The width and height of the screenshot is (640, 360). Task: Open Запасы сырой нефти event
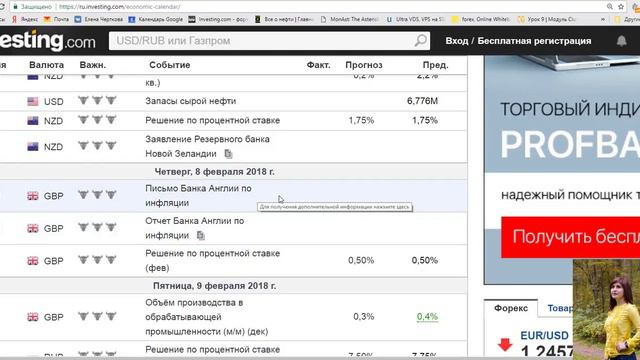coord(191,101)
